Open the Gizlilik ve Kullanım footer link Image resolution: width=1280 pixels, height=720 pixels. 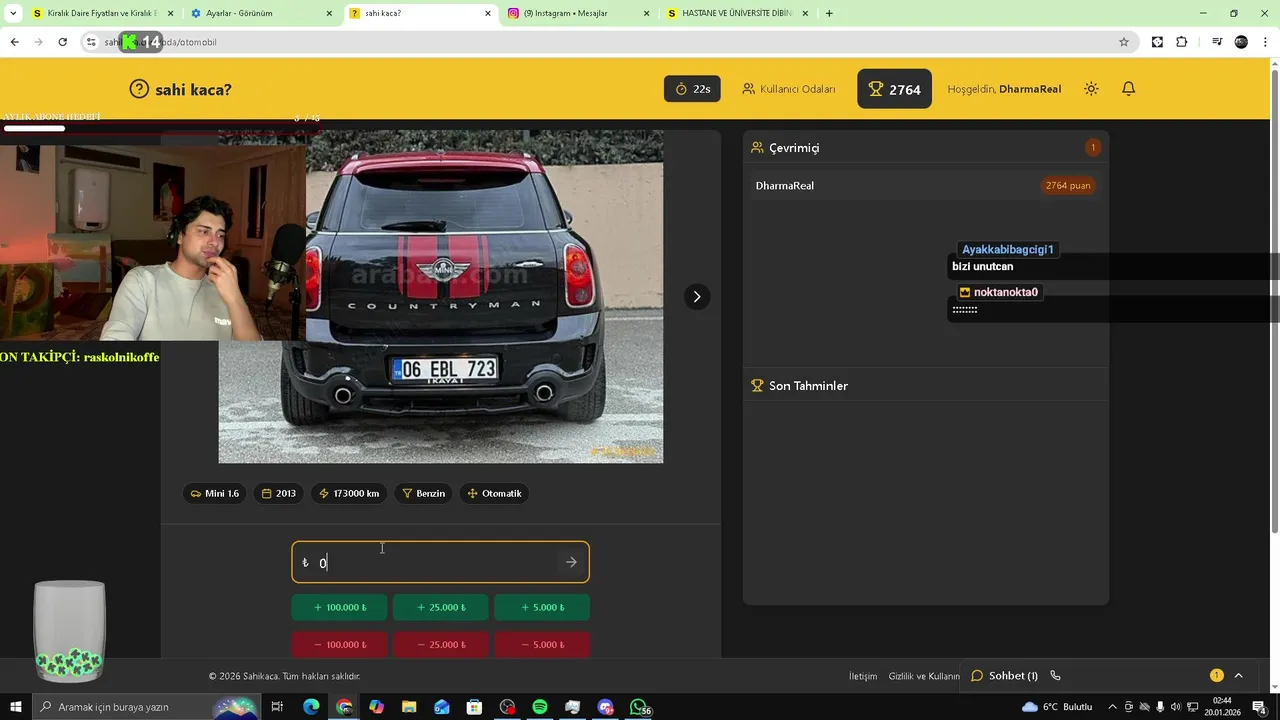tap(924, 676)
